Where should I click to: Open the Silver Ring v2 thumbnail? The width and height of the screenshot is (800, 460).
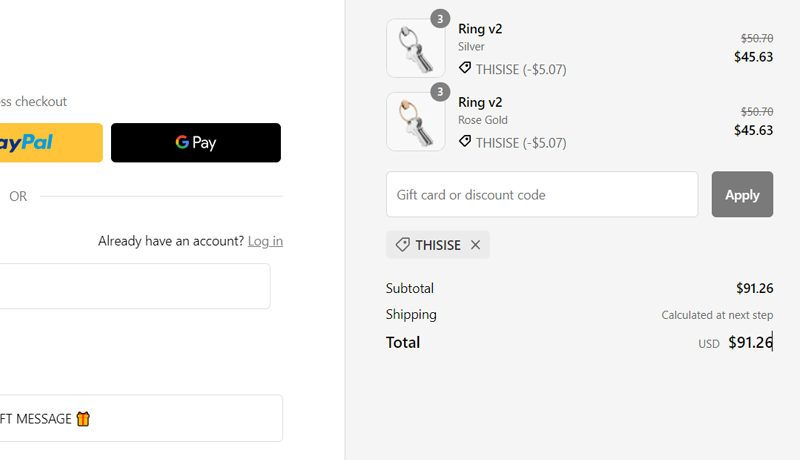415,48
